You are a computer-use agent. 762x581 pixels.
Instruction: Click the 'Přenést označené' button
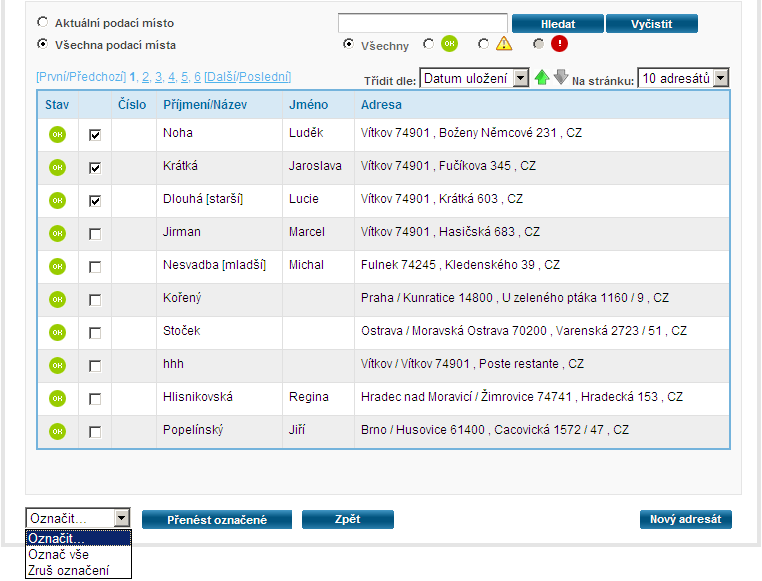(x=217, y=520)
